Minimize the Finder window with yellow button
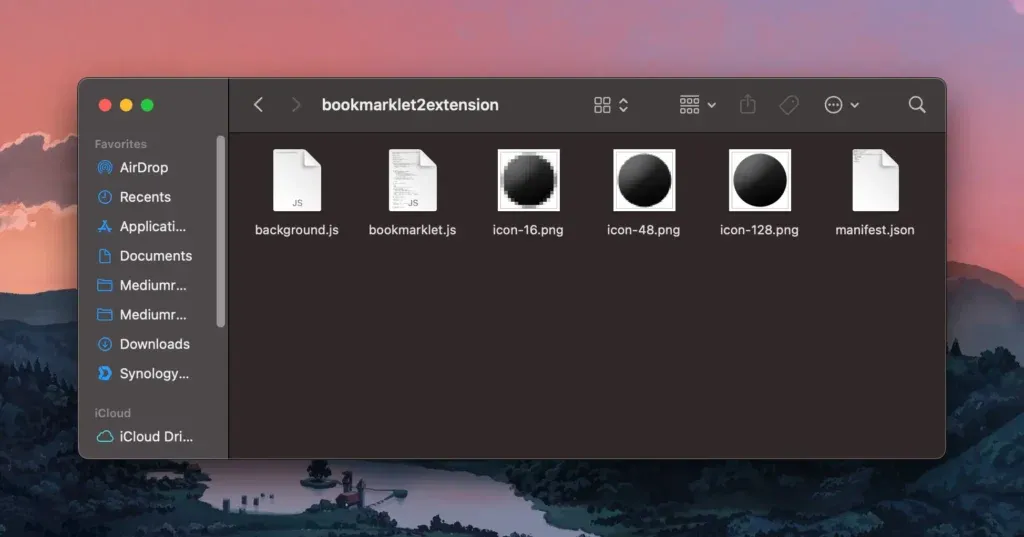This screenshot has height=537, width=1024. pos(126,105)
